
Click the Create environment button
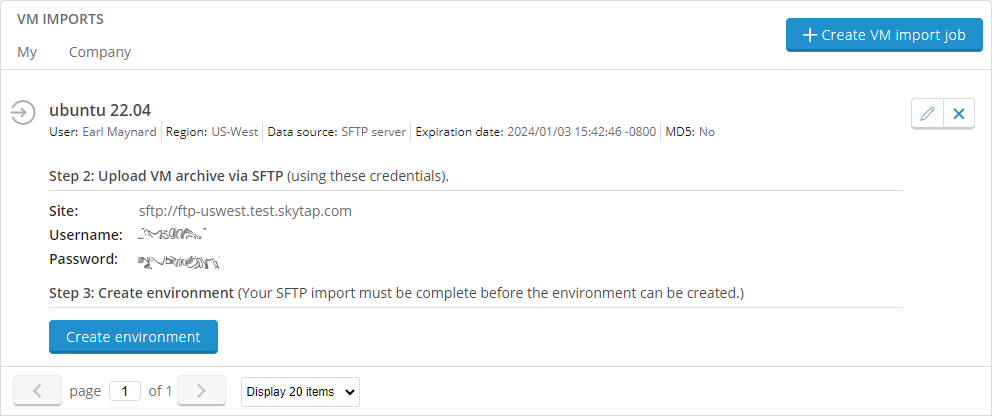click(133, 337)
